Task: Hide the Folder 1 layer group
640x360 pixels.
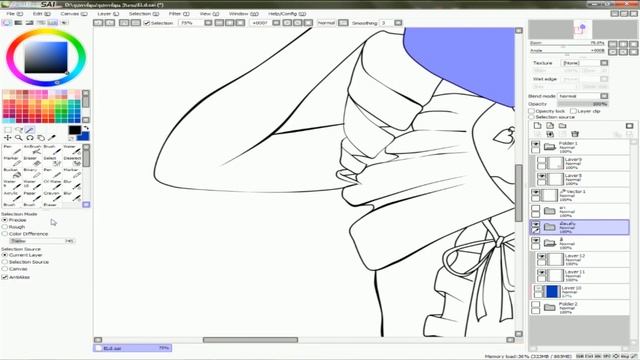Action: pyautogui.click(x=536, y=144)
